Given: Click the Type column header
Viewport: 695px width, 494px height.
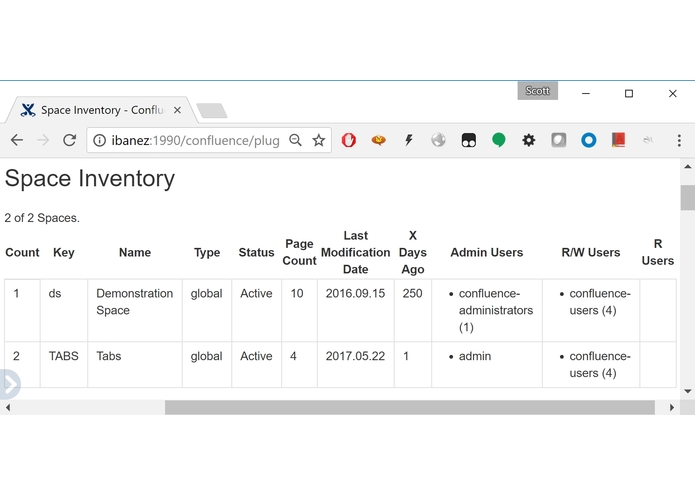Looking at the screenshot, I should (x=207, y=253).
